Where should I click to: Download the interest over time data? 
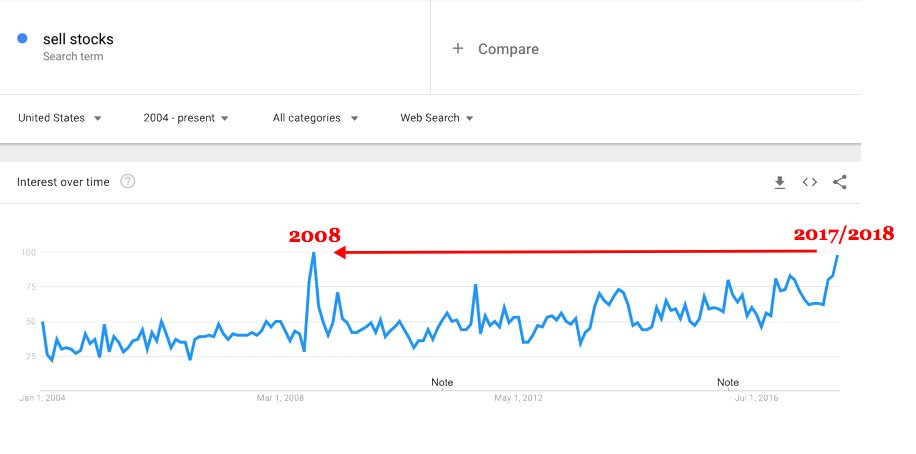click(x=780, y=182)
